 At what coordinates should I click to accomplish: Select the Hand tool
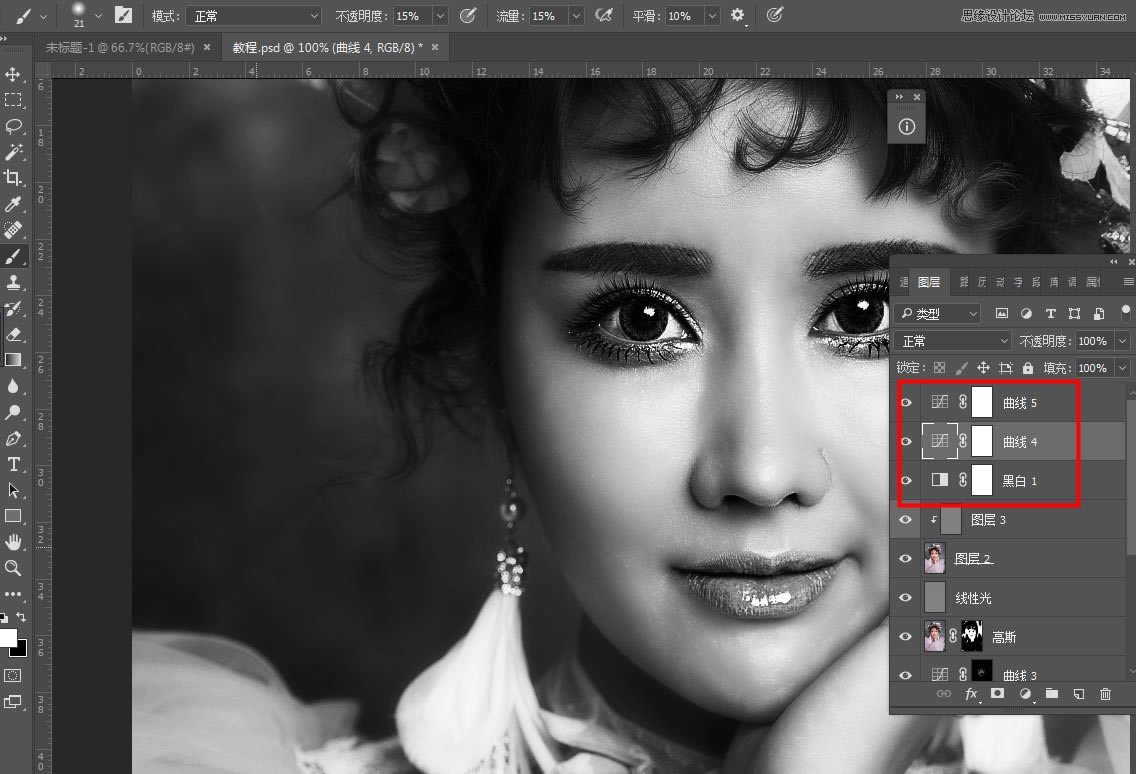(13, 542)
